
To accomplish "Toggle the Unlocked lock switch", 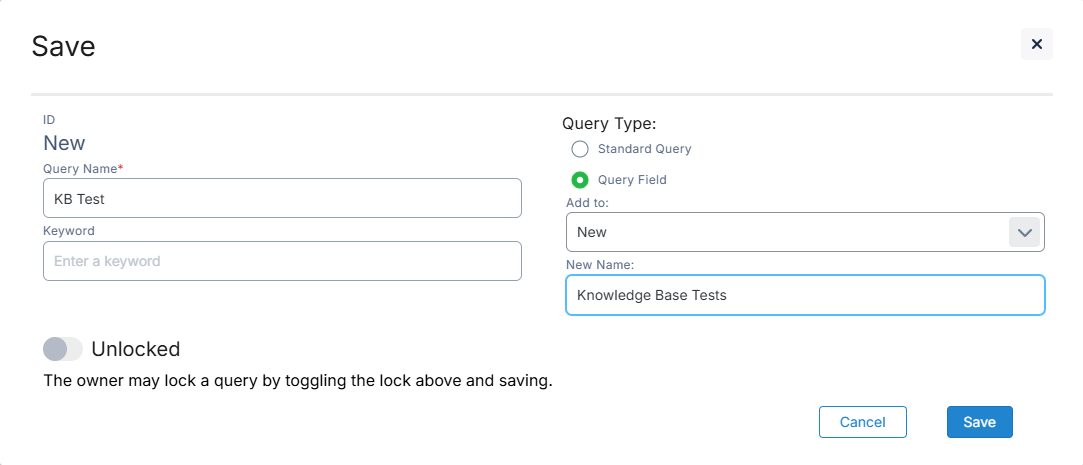I will coord(63,349).
